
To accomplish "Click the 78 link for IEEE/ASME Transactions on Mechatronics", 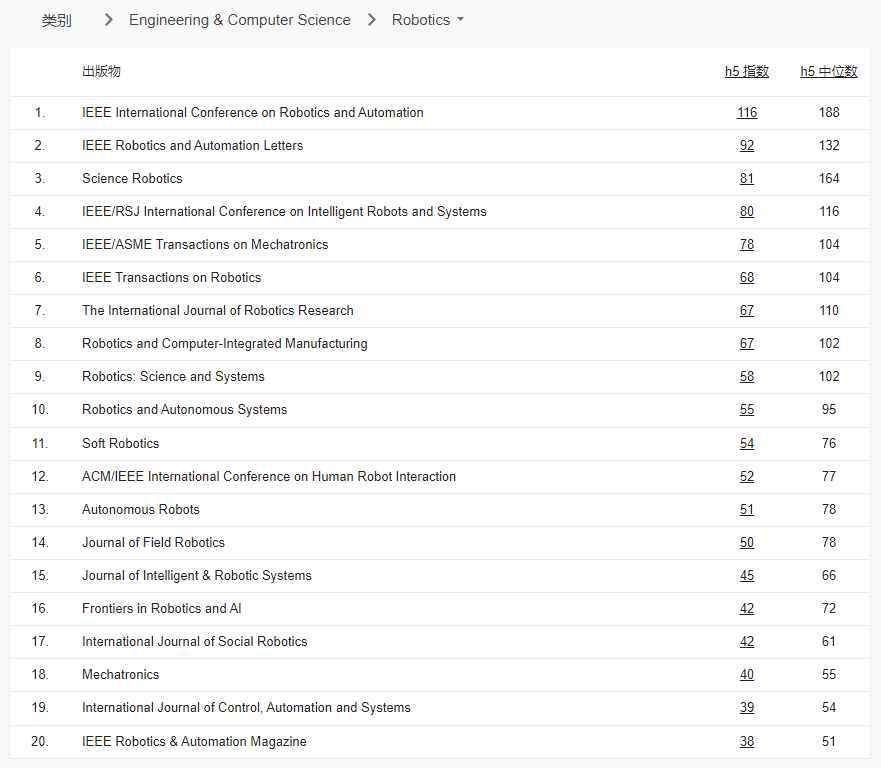I will click(x=746, y=244).
